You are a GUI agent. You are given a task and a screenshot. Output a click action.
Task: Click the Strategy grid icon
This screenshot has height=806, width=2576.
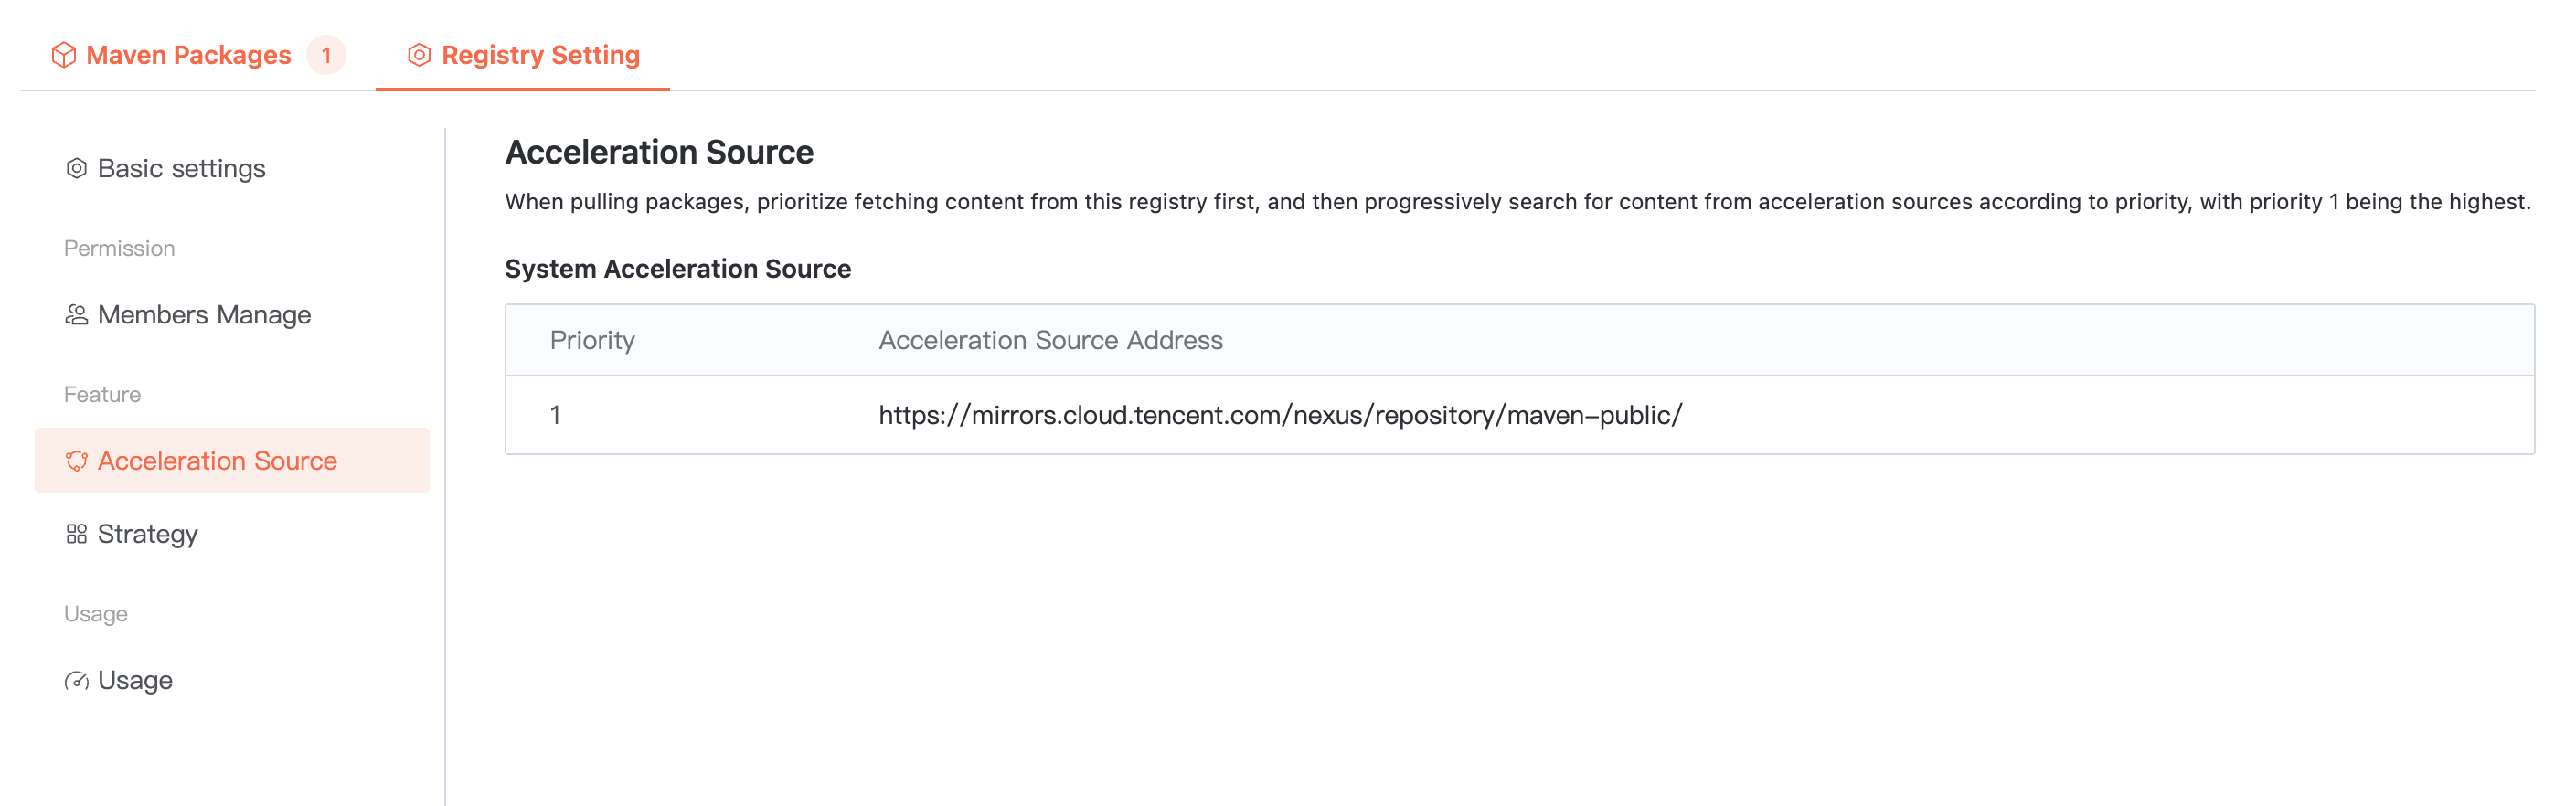click(76, 534)
